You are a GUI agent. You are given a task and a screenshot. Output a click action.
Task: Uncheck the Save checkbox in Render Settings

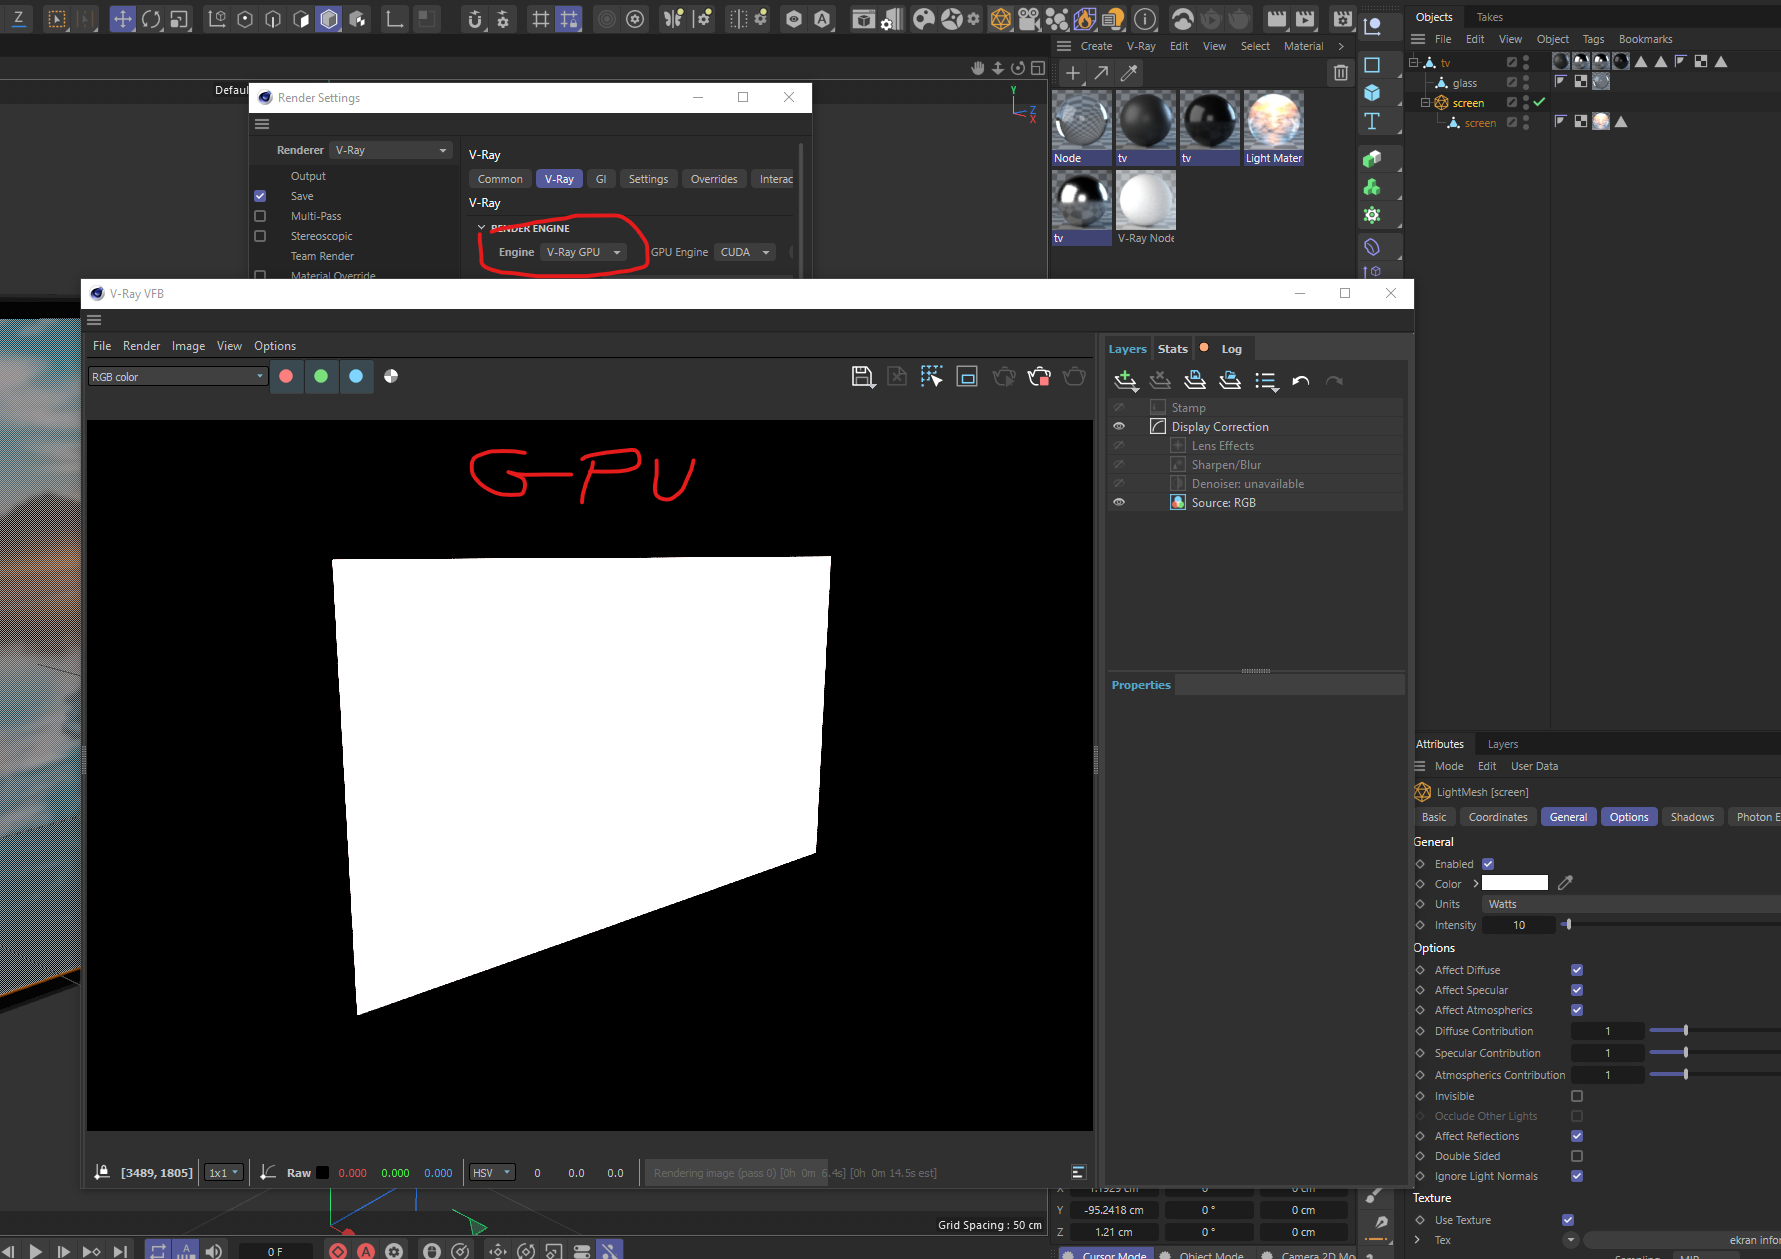coord(260,196)
